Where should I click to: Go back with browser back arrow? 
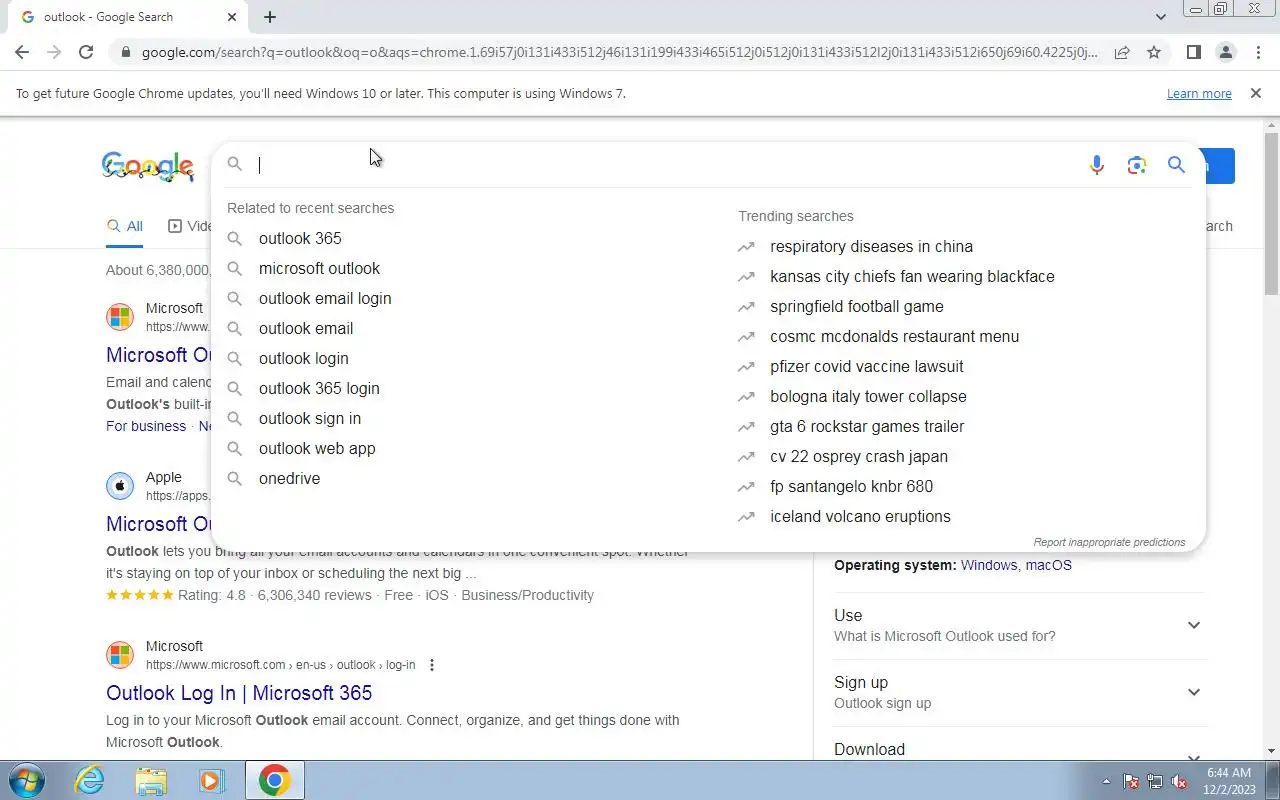point(22,52)
